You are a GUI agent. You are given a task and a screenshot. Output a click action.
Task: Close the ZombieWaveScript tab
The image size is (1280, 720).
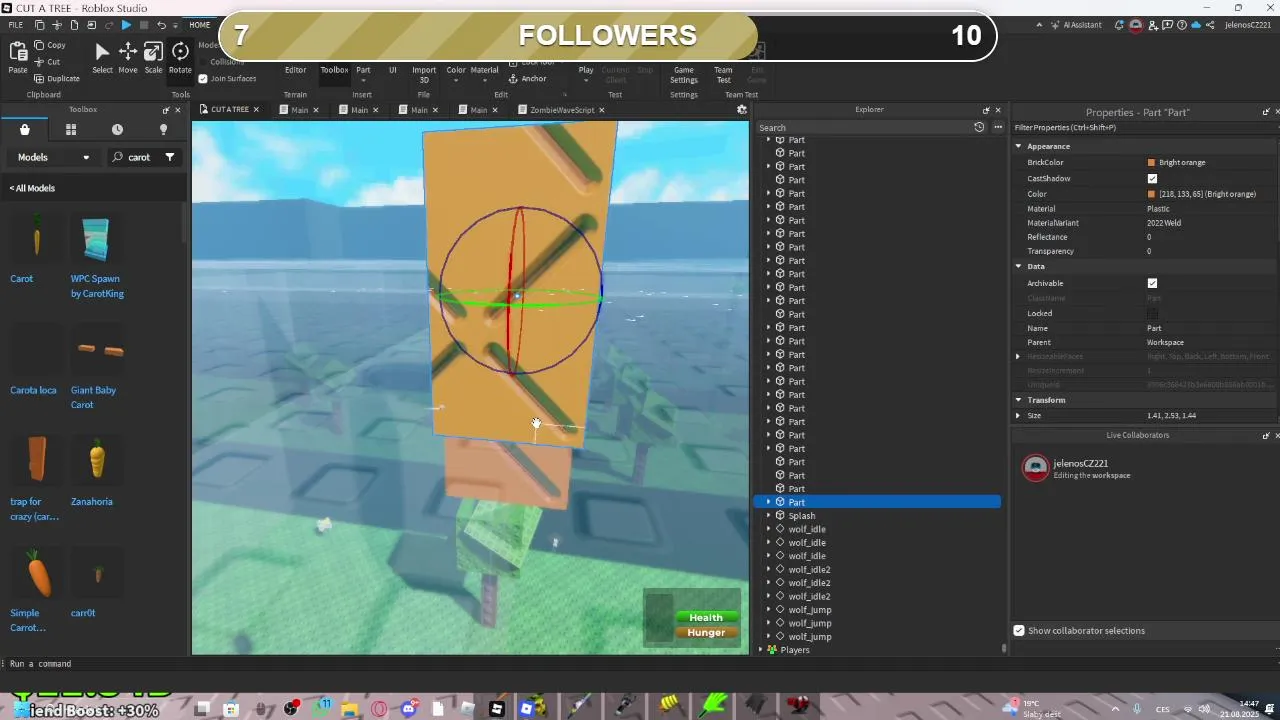point(601,110)
